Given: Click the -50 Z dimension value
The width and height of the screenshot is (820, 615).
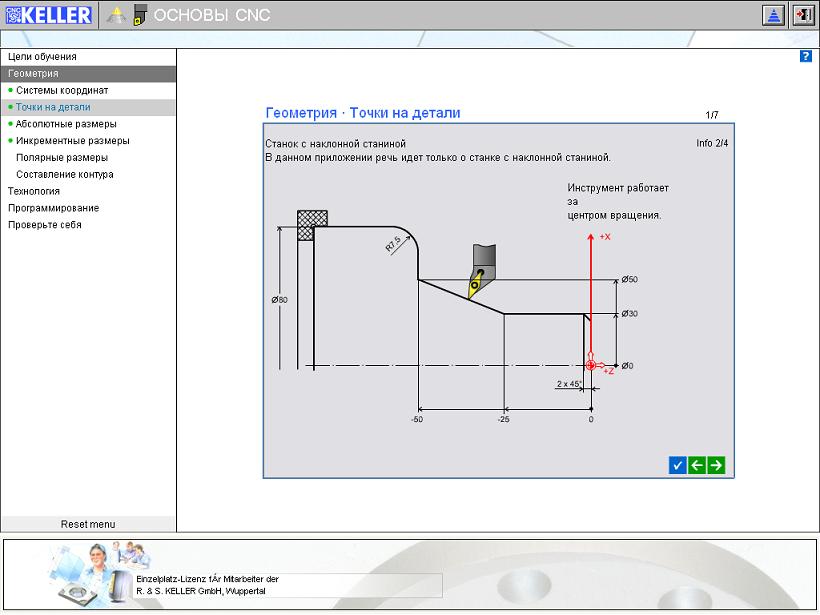Looking at the screenshot, I should (417, 419).
